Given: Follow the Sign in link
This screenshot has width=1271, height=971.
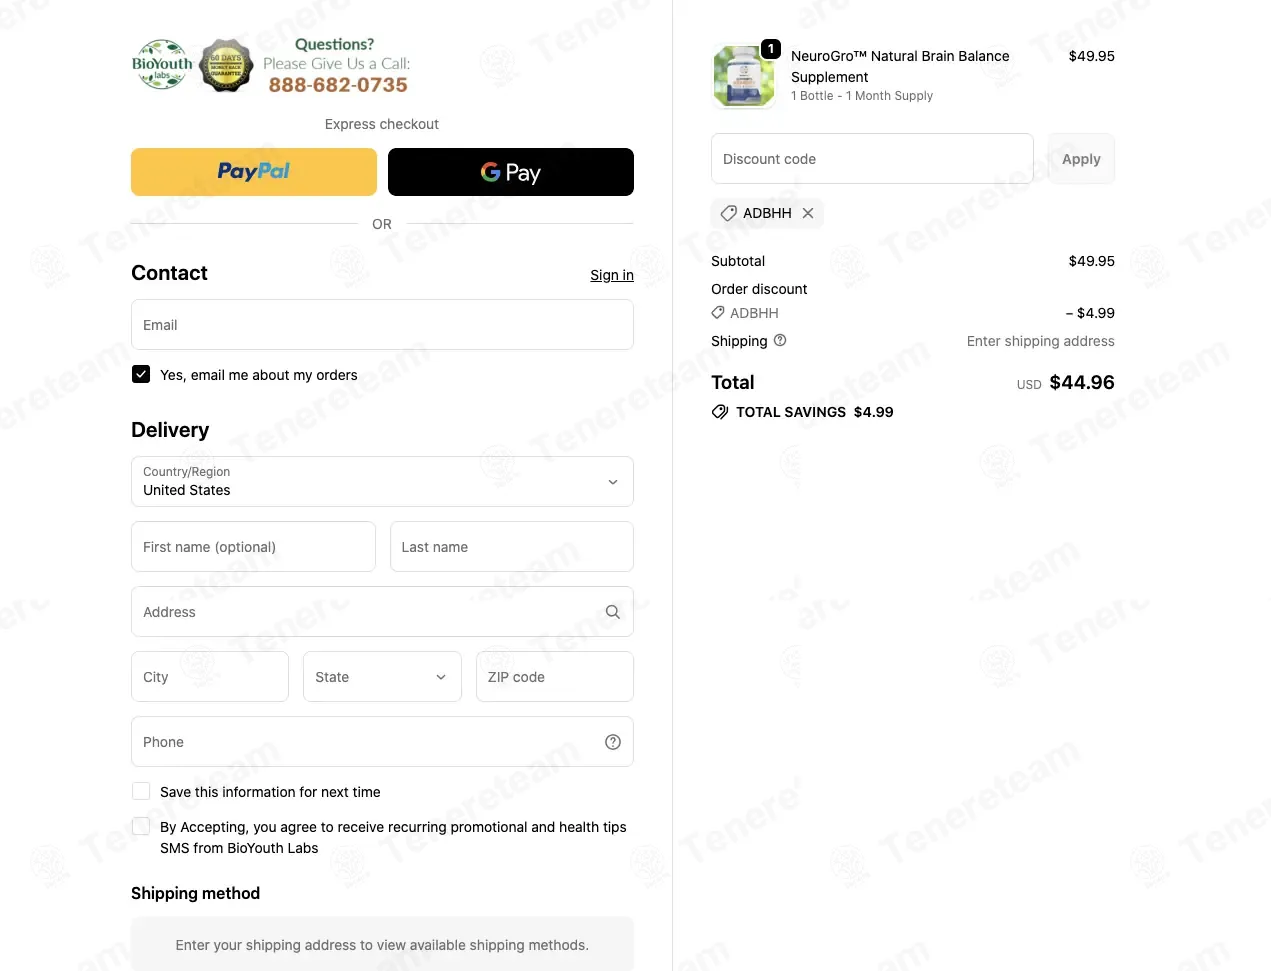Looking at the screenshot, I should [612, 275].
